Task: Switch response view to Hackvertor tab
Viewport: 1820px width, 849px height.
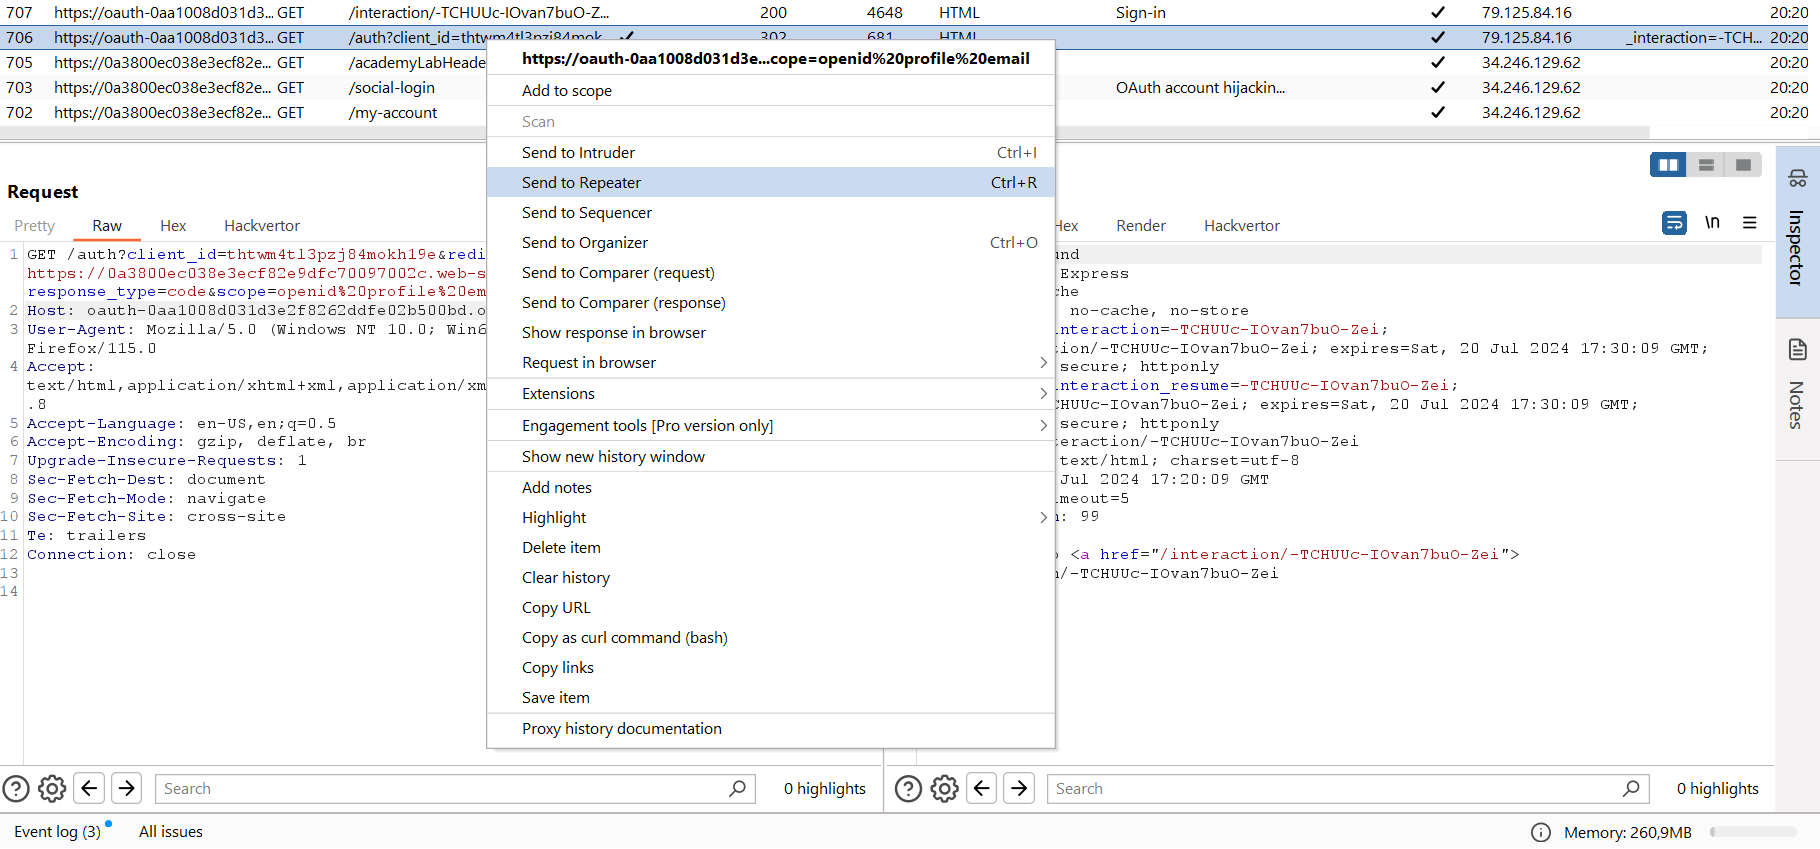Action: tap(1242, 226)
